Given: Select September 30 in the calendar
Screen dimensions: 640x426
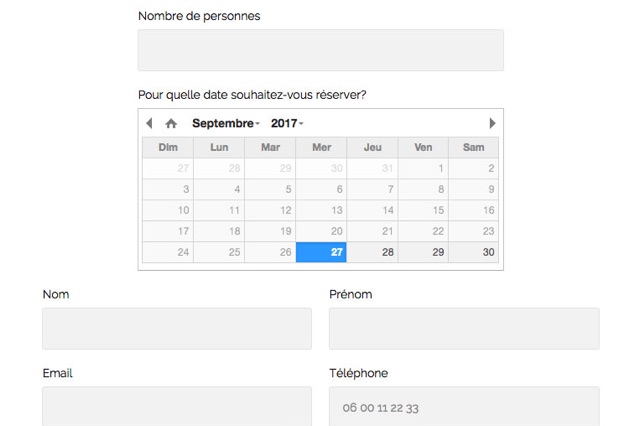Looking at the screenshot, I should point(473,252).
